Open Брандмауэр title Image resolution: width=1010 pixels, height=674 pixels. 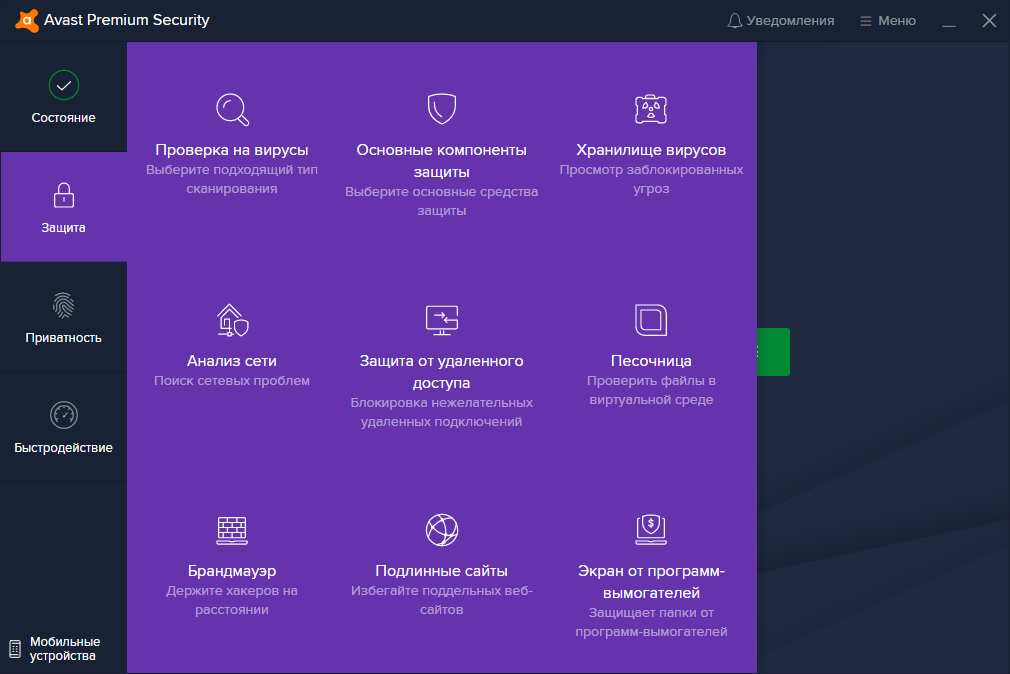pos(232,571)
